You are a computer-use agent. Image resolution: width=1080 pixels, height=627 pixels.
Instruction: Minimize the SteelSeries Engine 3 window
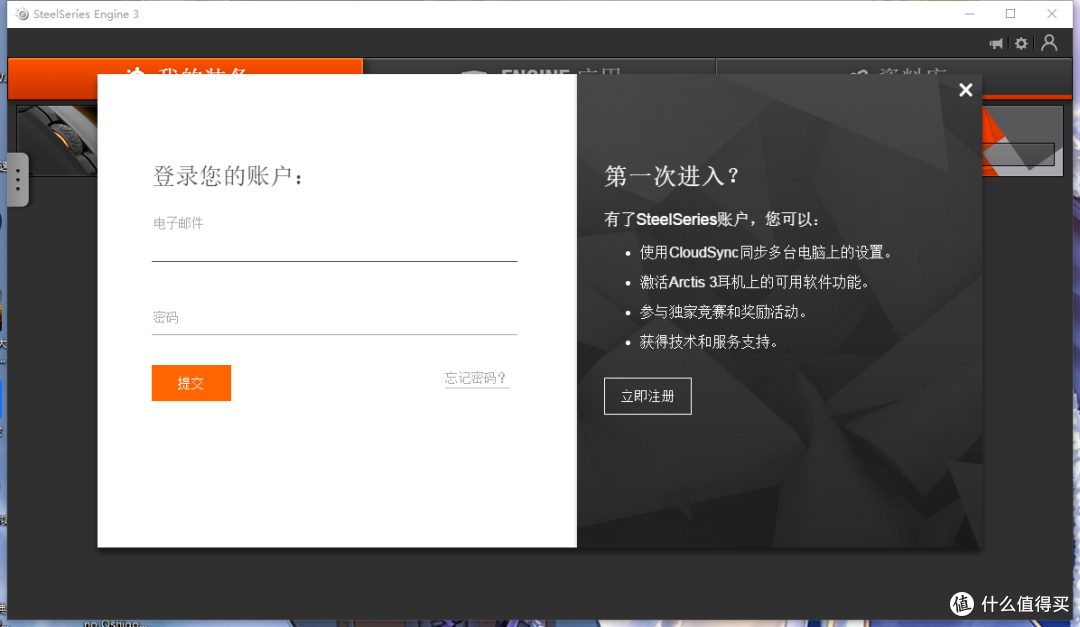coord(970,14)
